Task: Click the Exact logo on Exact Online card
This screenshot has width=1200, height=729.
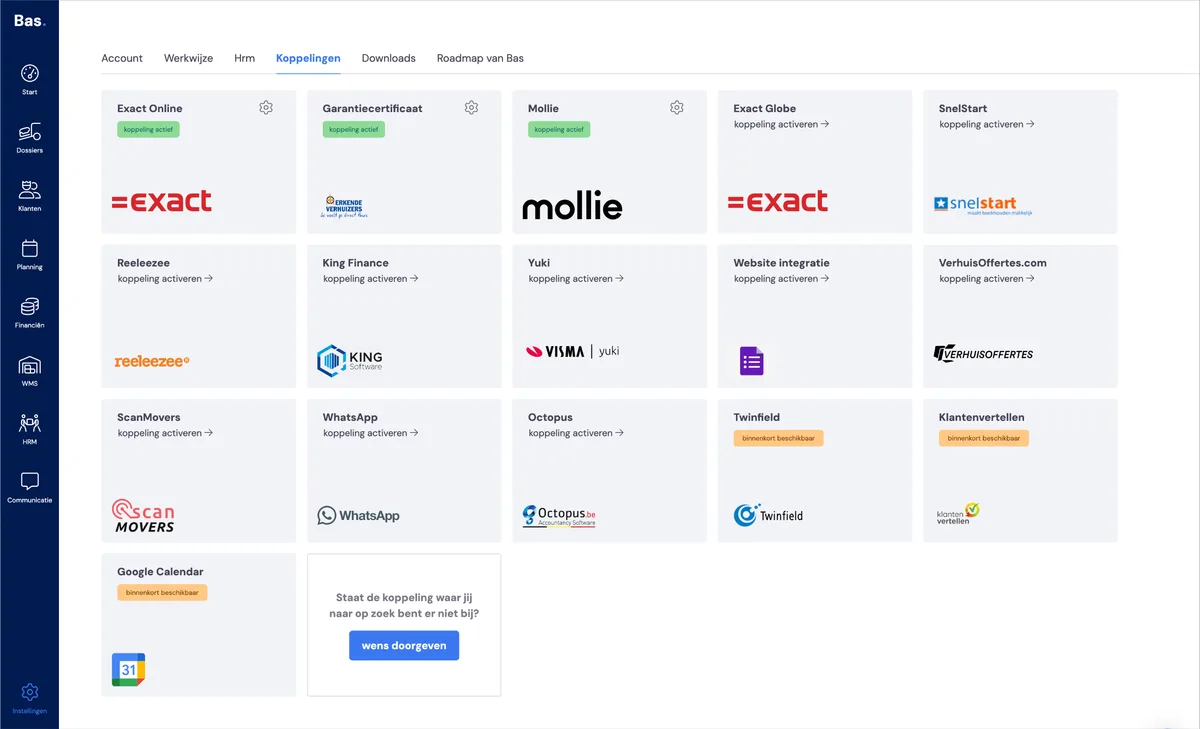Action: click(162, 201)
